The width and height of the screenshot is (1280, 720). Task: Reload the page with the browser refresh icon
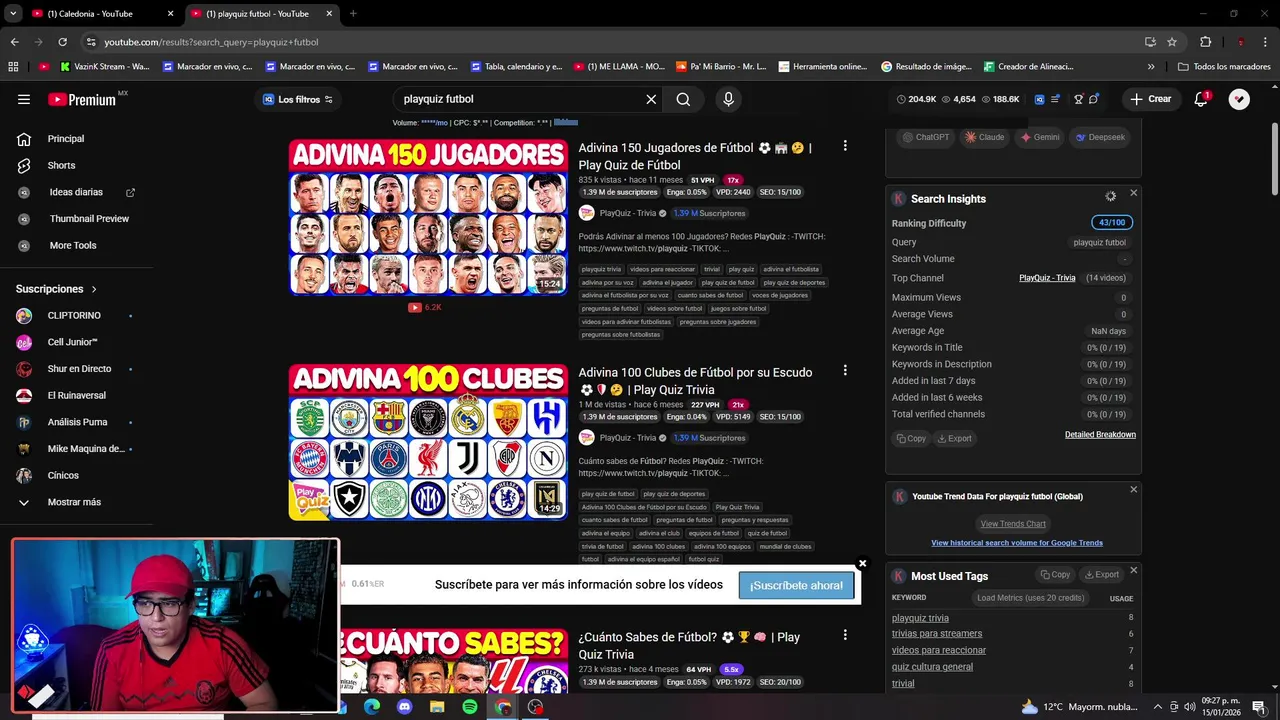62,42
